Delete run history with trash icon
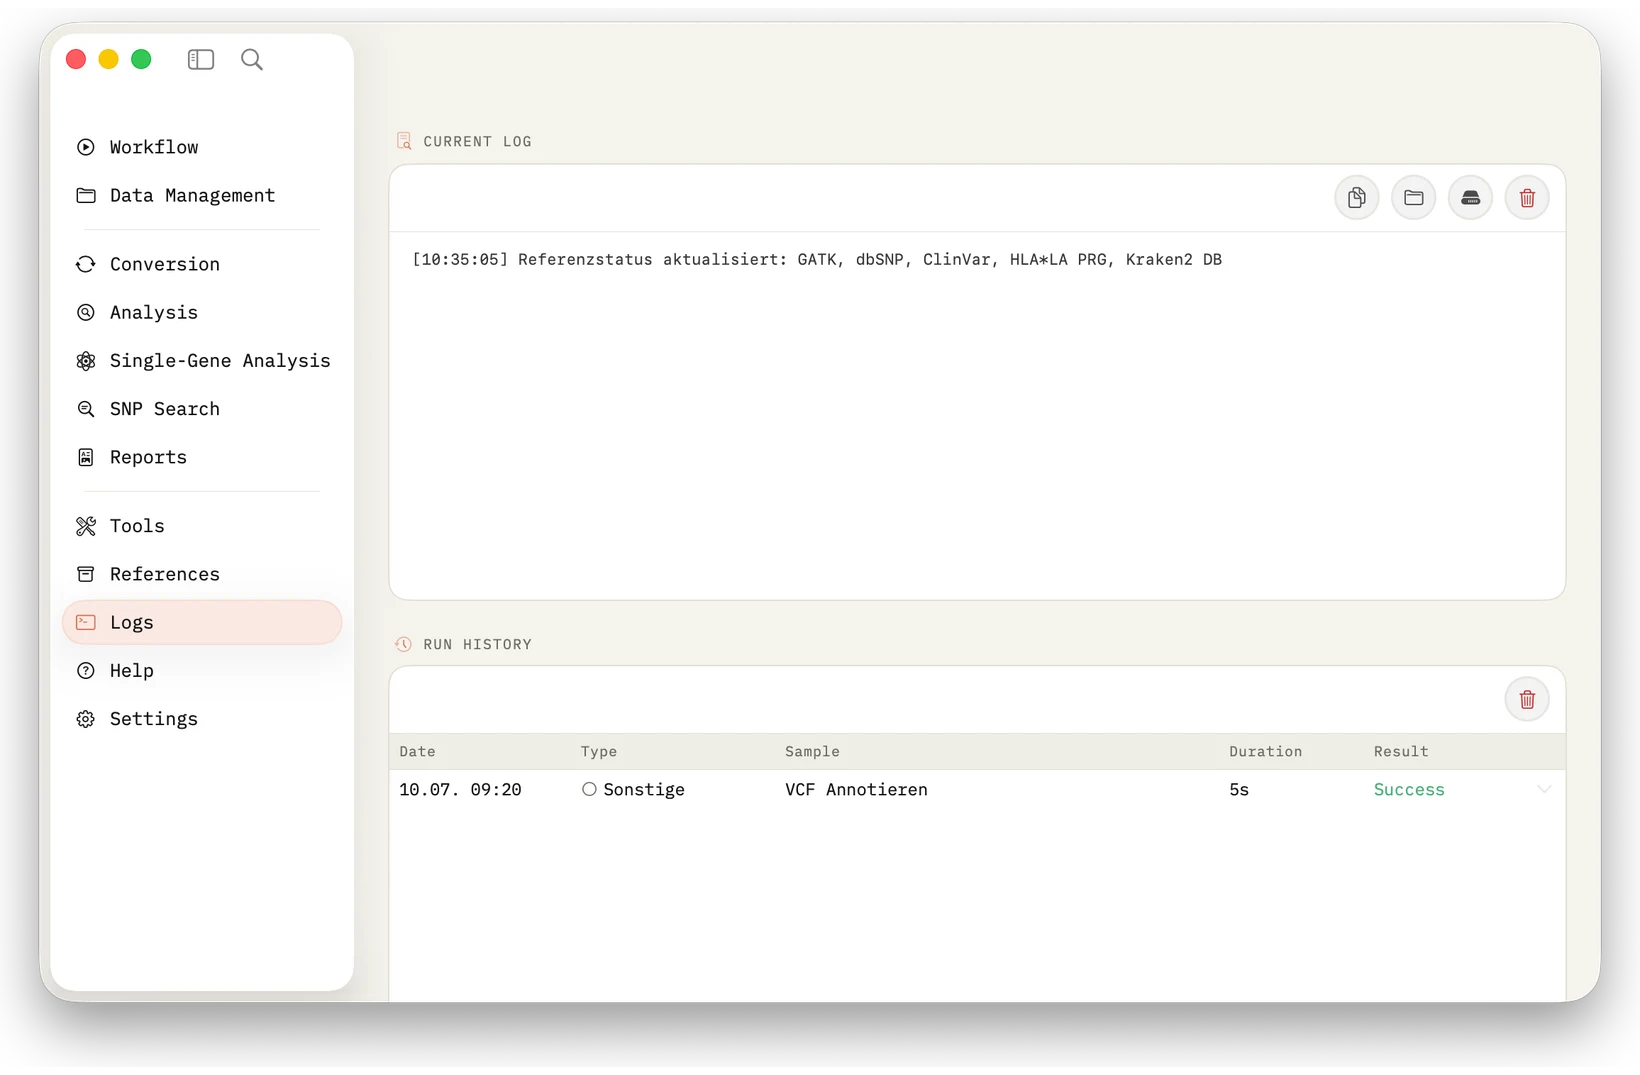Image resolution: width=1640 pixels, height=1075 pixels. (x=1527, y=699)
